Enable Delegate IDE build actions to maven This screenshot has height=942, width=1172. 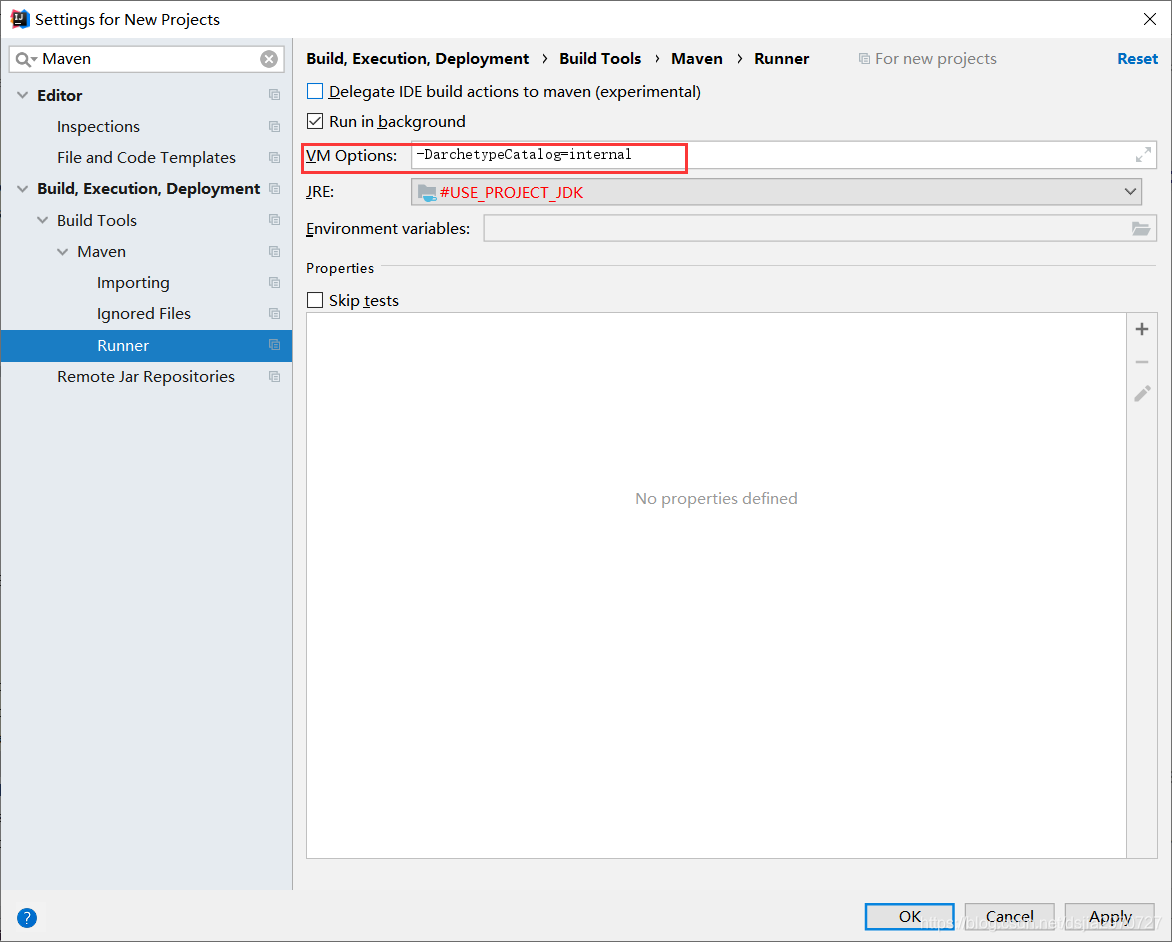coord(315,91)
